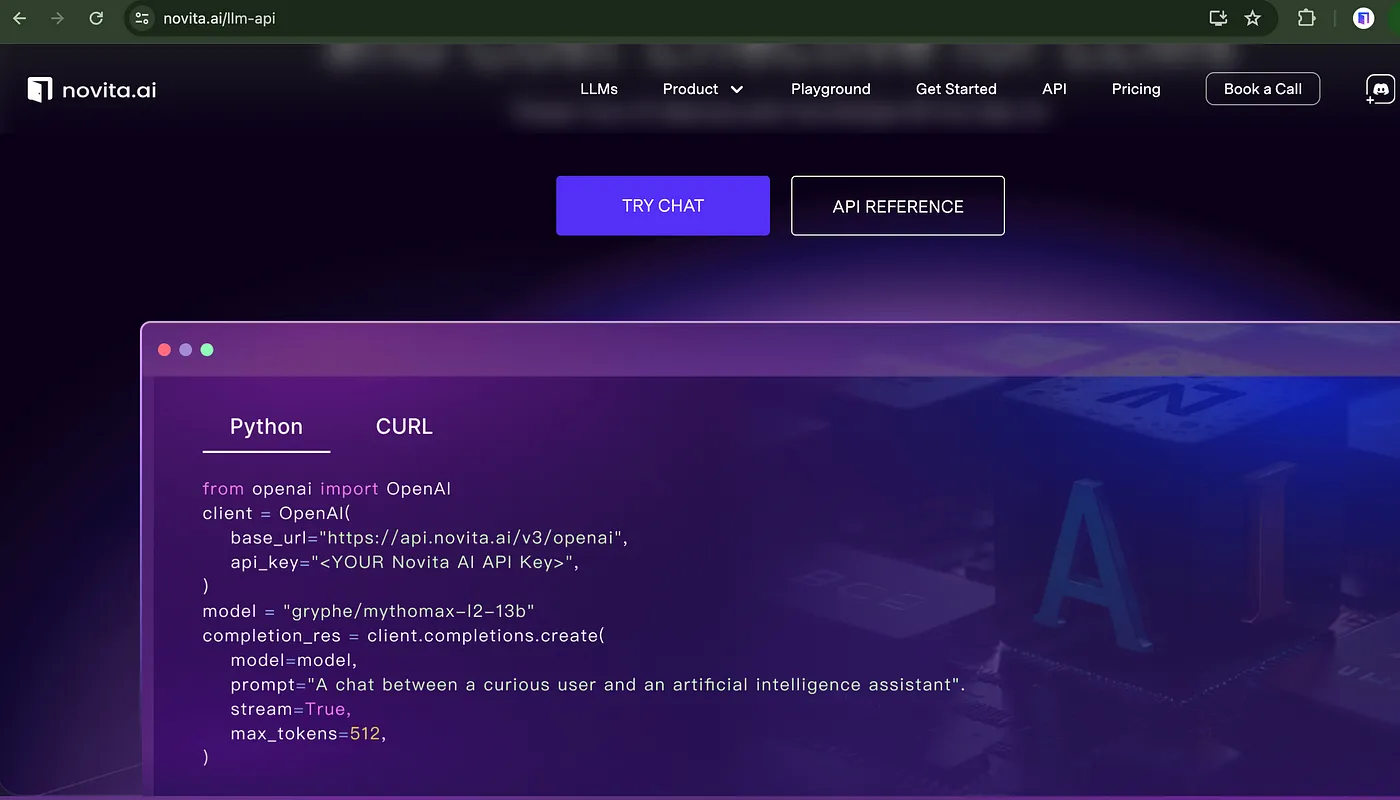
Task: Expand the Product dropdown menu
Action: click(x=703, y=89)
